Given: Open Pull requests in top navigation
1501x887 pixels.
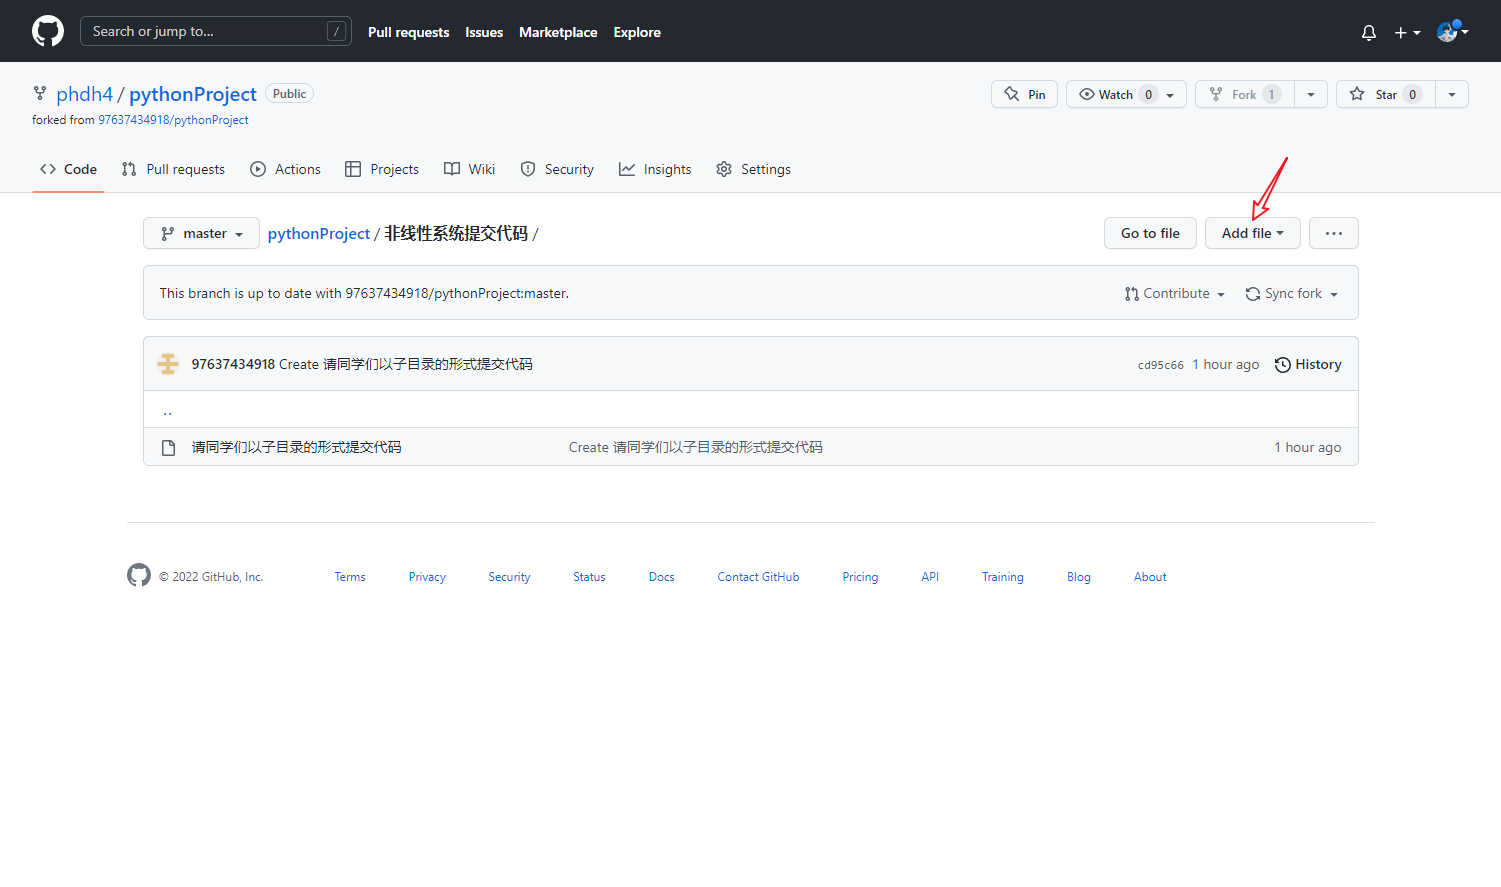Looking at the screenshot, I should point(408,32).
